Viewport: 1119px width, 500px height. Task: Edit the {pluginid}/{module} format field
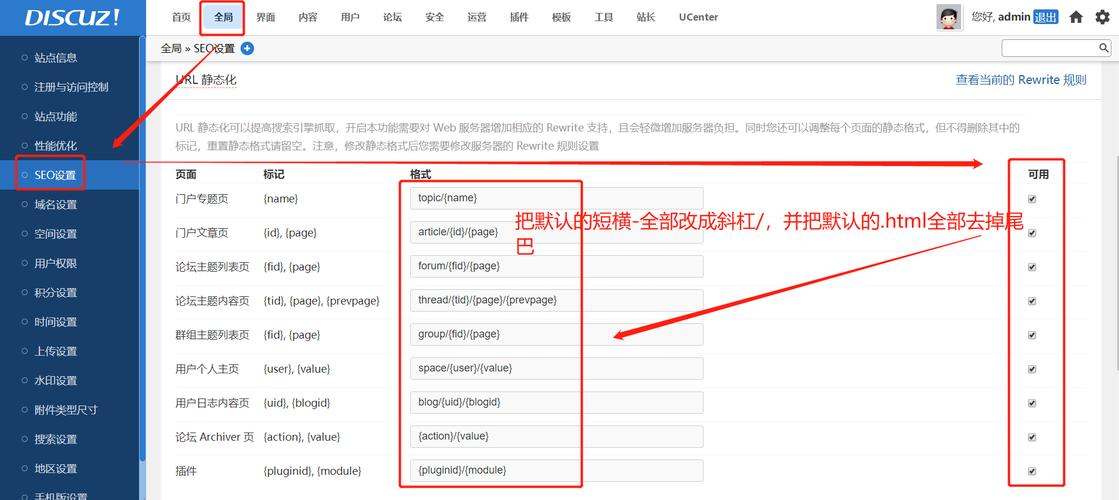pos(557,471)
